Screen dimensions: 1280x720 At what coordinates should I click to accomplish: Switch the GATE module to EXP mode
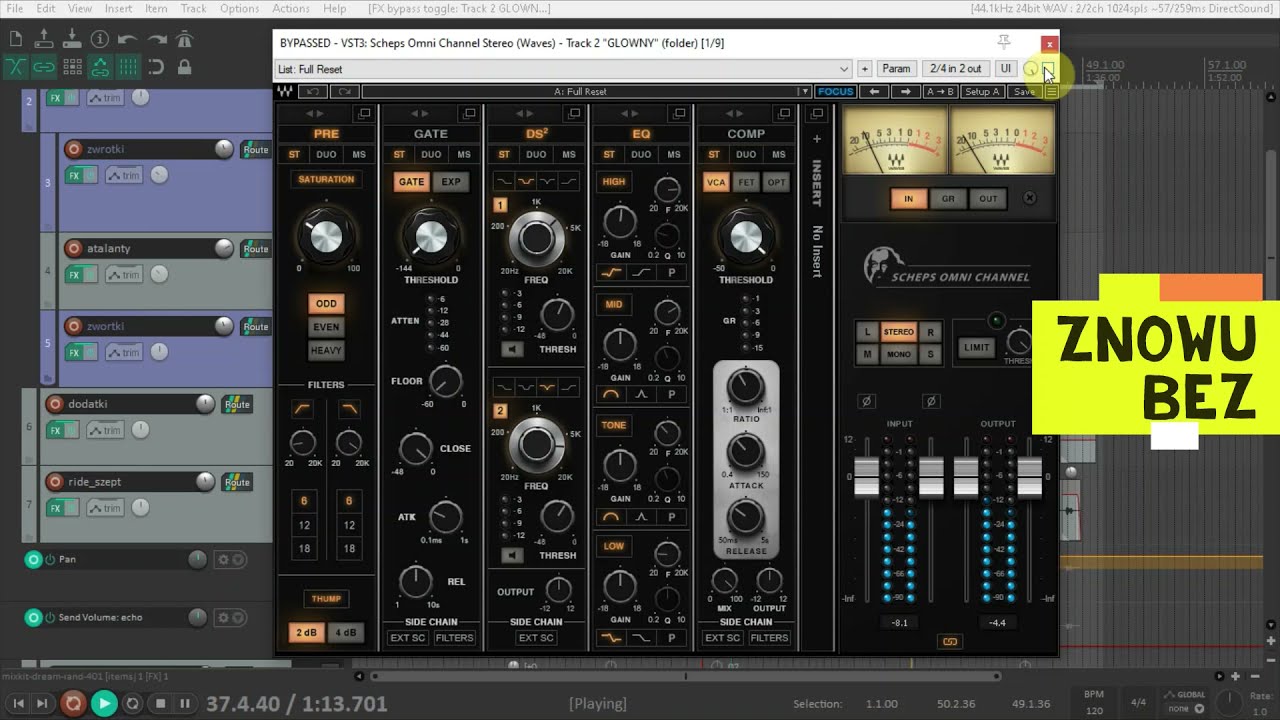tap(451, 182)
